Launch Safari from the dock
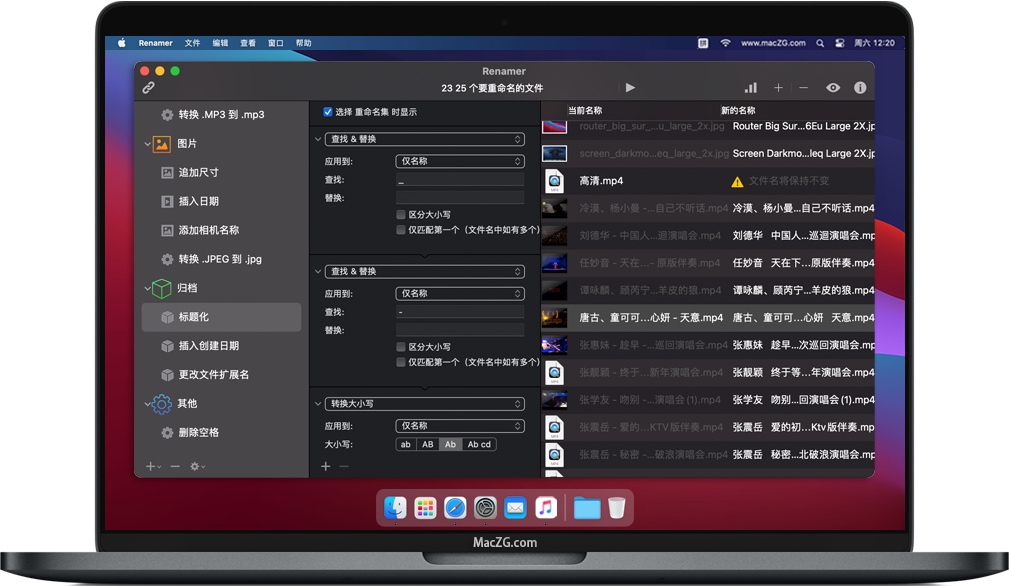Viewport: 1009px width, 586px height. 455,508
